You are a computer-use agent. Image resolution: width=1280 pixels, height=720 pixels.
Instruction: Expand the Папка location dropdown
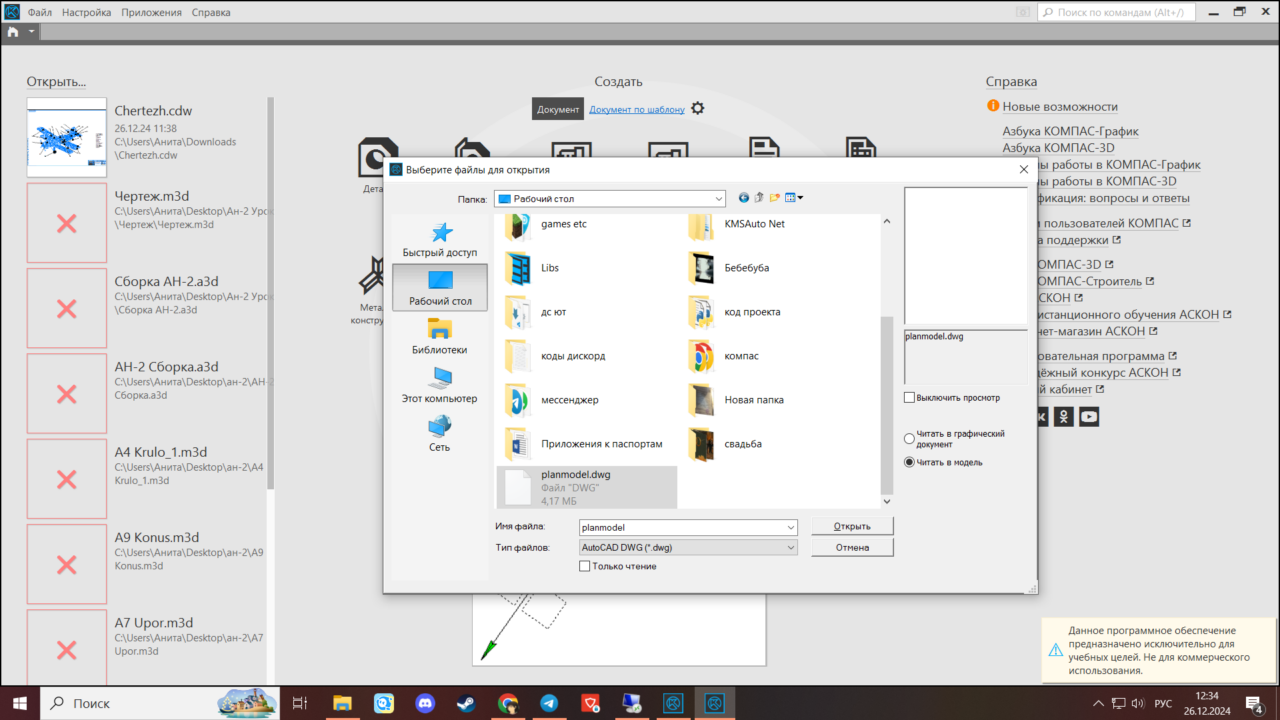pos(718,199)
